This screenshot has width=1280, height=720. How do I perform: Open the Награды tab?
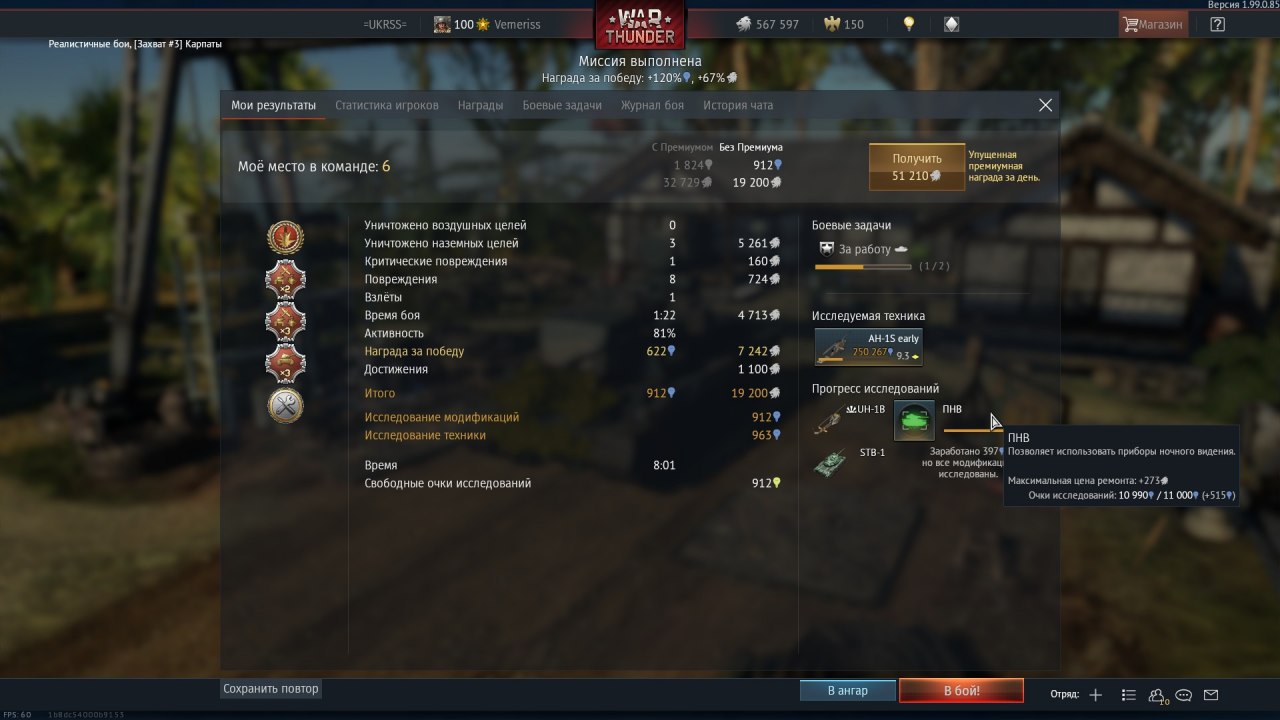click(480, 105)
